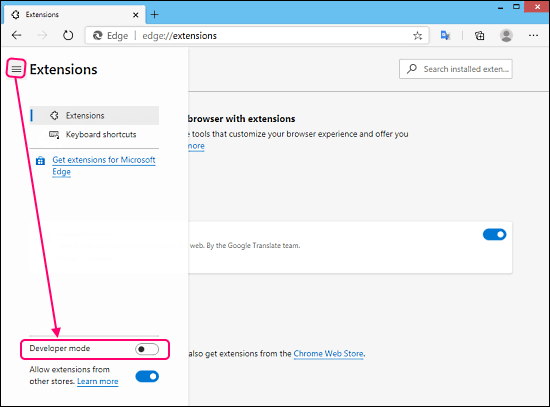Turn off Allow extensions from other stores
Viewport: 550px width, 407px height.
point(147,376)
